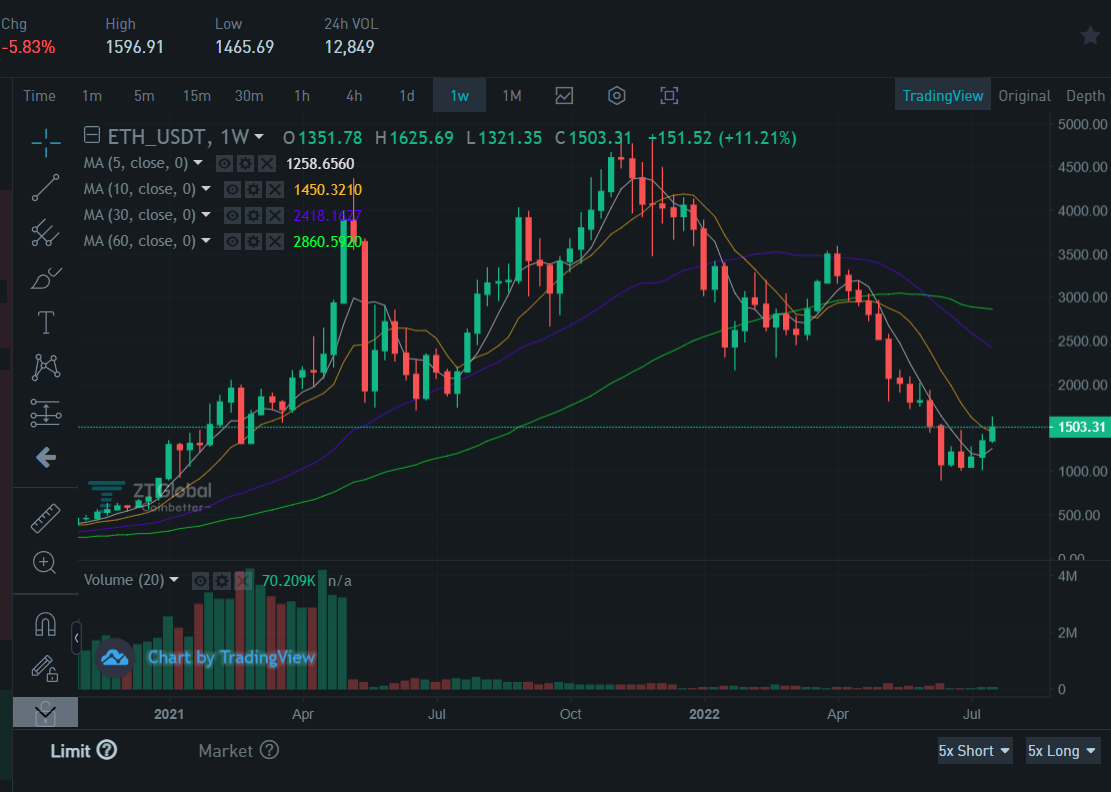
Task: Open the long/short position tool
Action: click(x=45, y=413)
